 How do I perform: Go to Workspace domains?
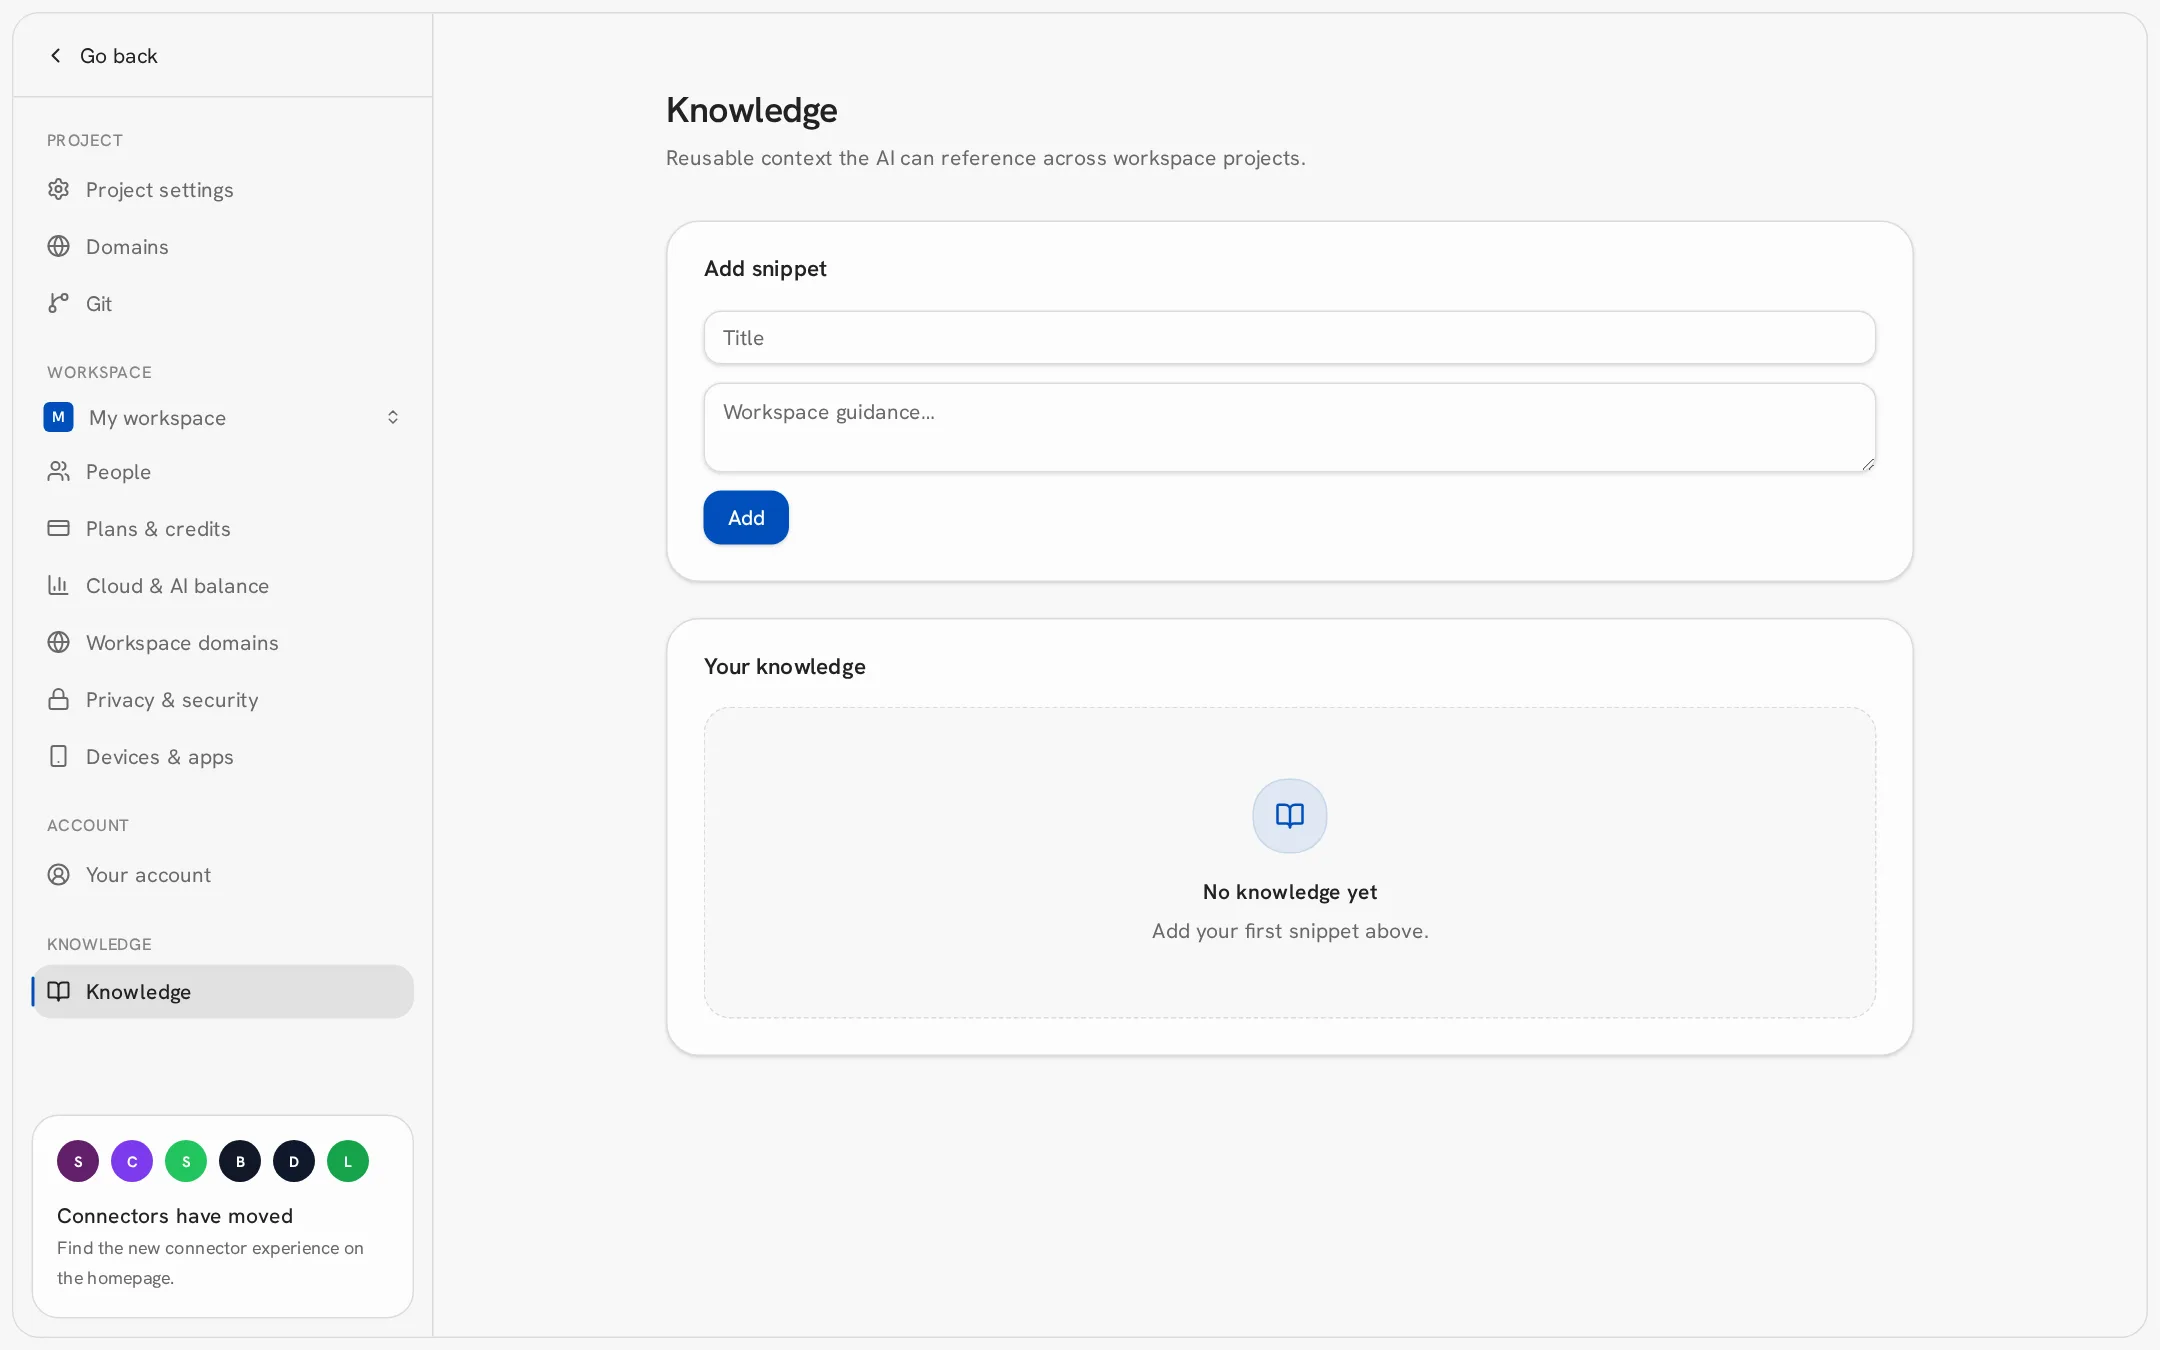pyautogui.click(x=223, y=642)
